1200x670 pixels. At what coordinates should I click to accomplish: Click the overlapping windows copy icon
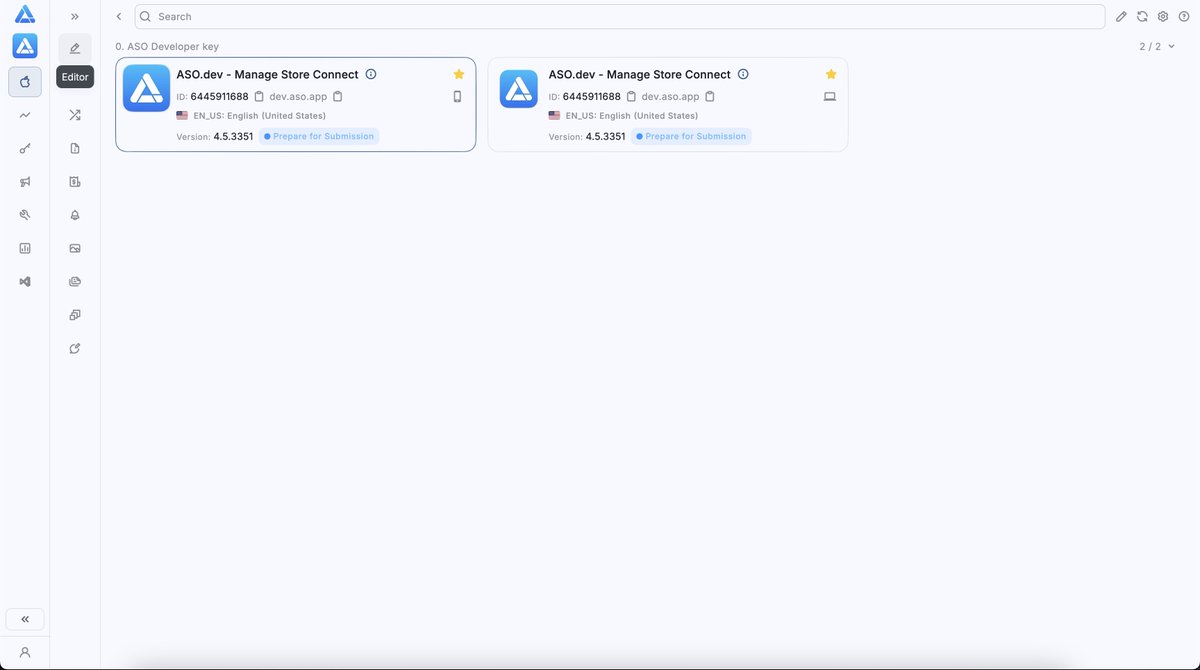pyautogui.click(x=75, y=315)
